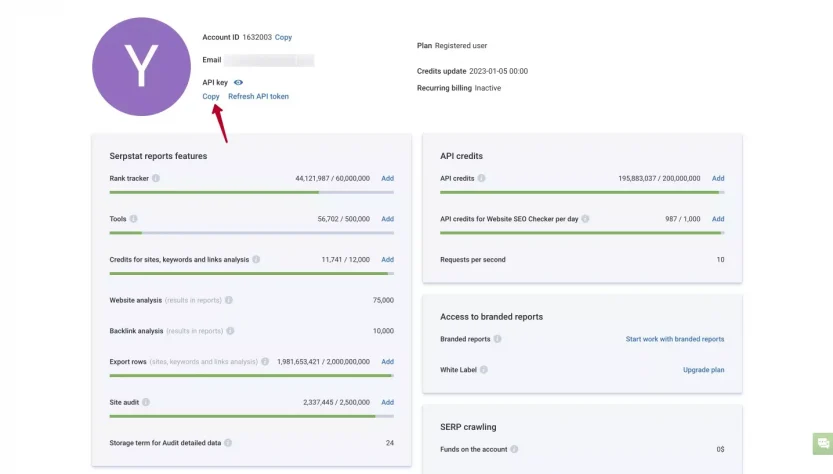The height and width of the screenshot is (474, 833).
Task: Add API credits for Website SEO Checker
Action: (718, 219)
